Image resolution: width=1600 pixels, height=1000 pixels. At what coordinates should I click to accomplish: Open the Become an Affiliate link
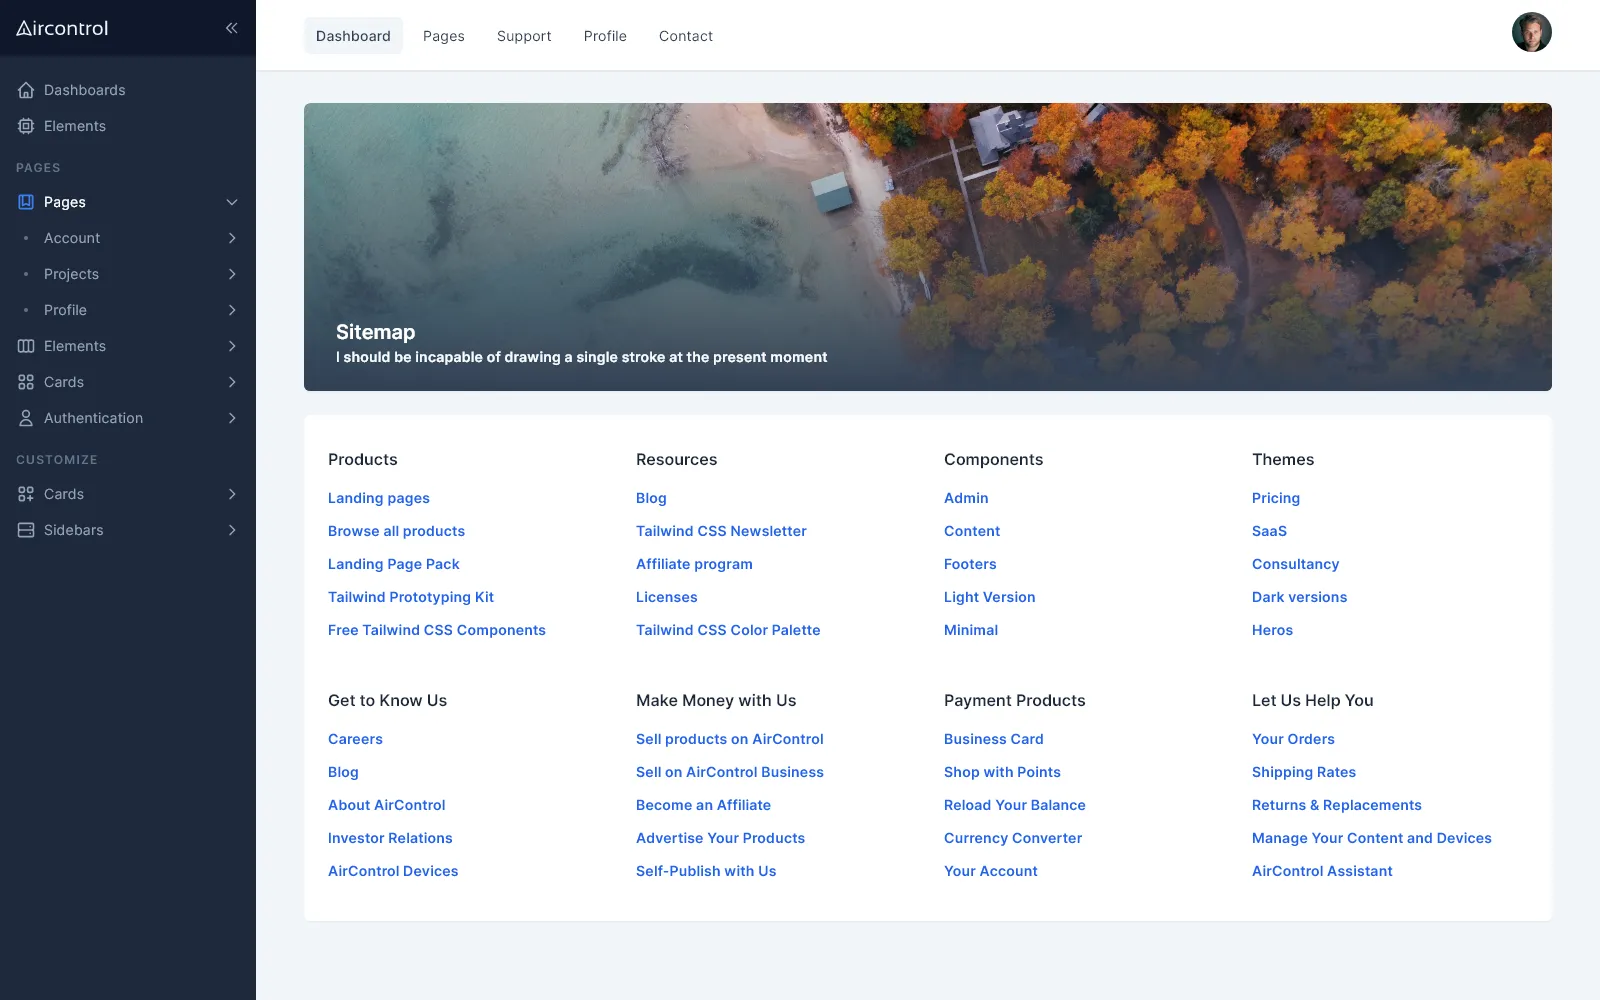703,805
